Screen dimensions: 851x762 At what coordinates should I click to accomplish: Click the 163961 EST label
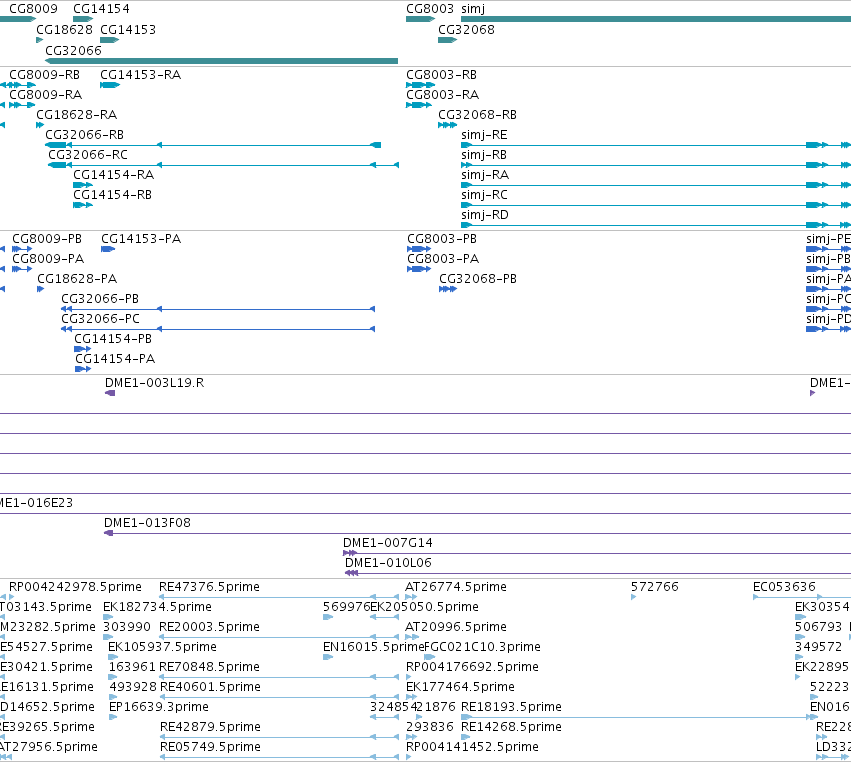click(x=132, y=667)
